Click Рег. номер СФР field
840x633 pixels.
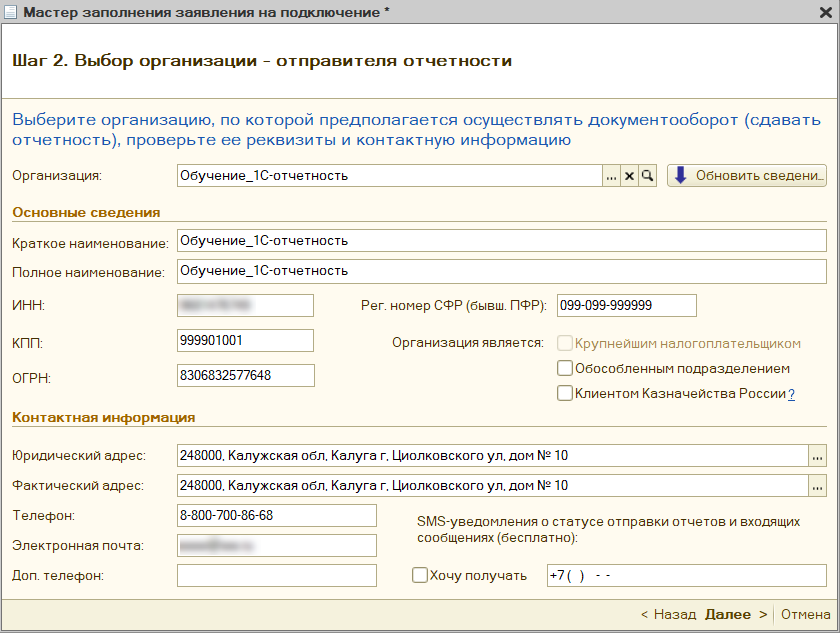(626, 305)
